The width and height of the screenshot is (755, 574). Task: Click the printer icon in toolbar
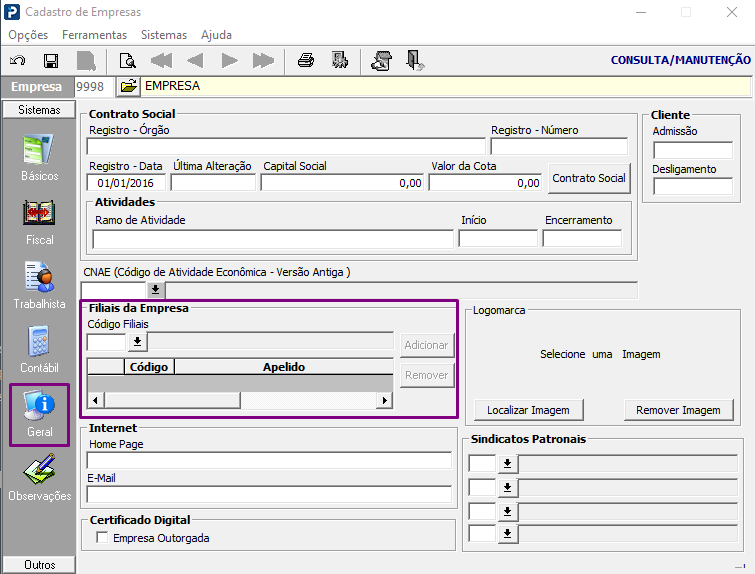306,61
